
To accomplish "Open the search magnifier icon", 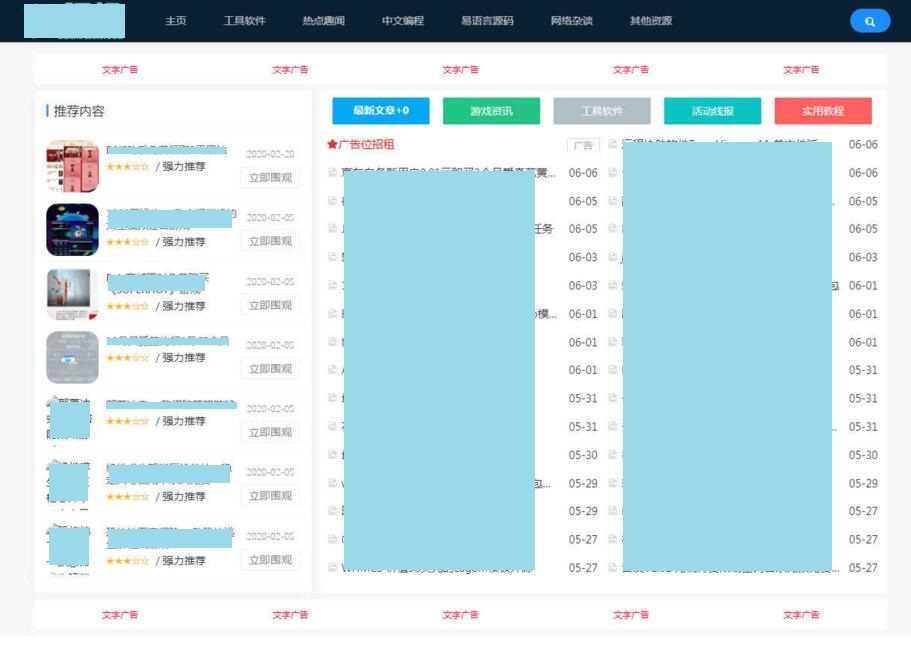I will 868,20.
